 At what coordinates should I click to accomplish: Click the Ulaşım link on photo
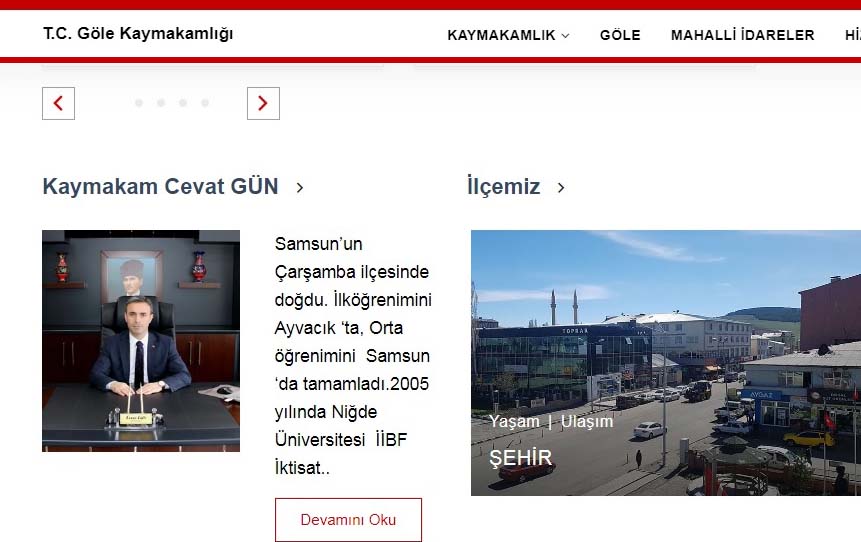(586, 421)
